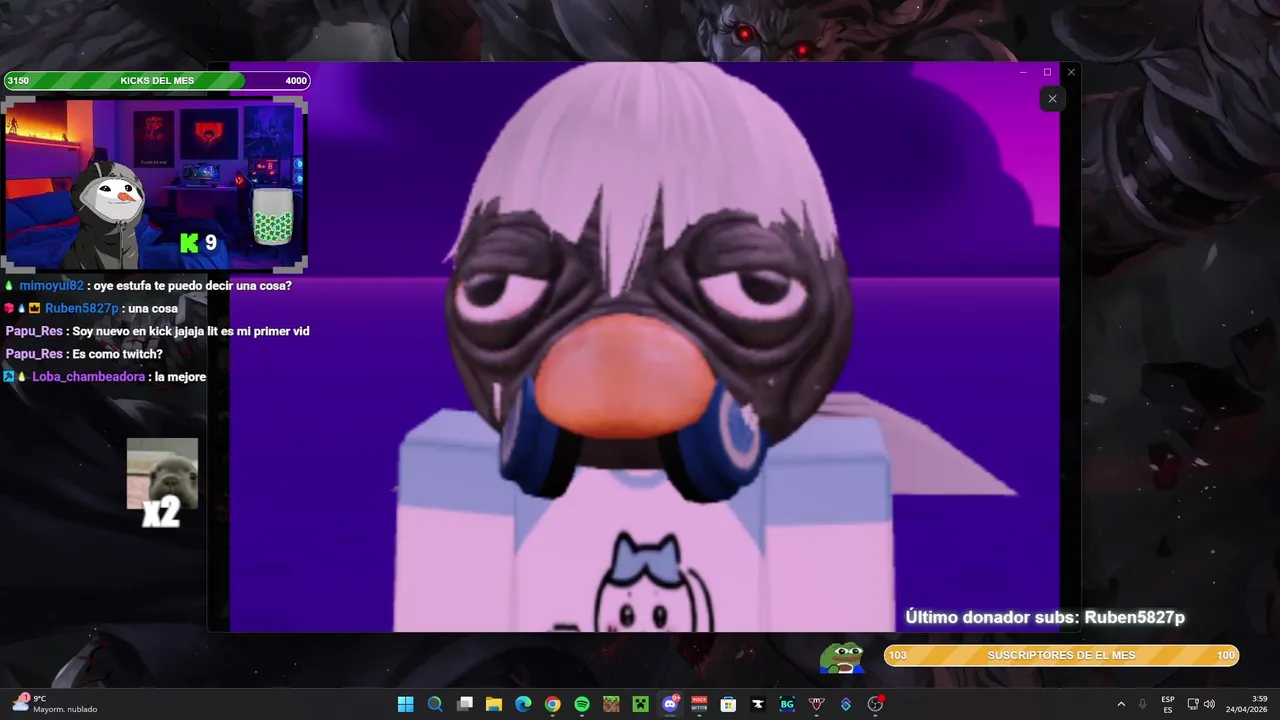Open the Minecraft grass block icon
Viewport: 1280px width, 720px height.
[611, 704]
